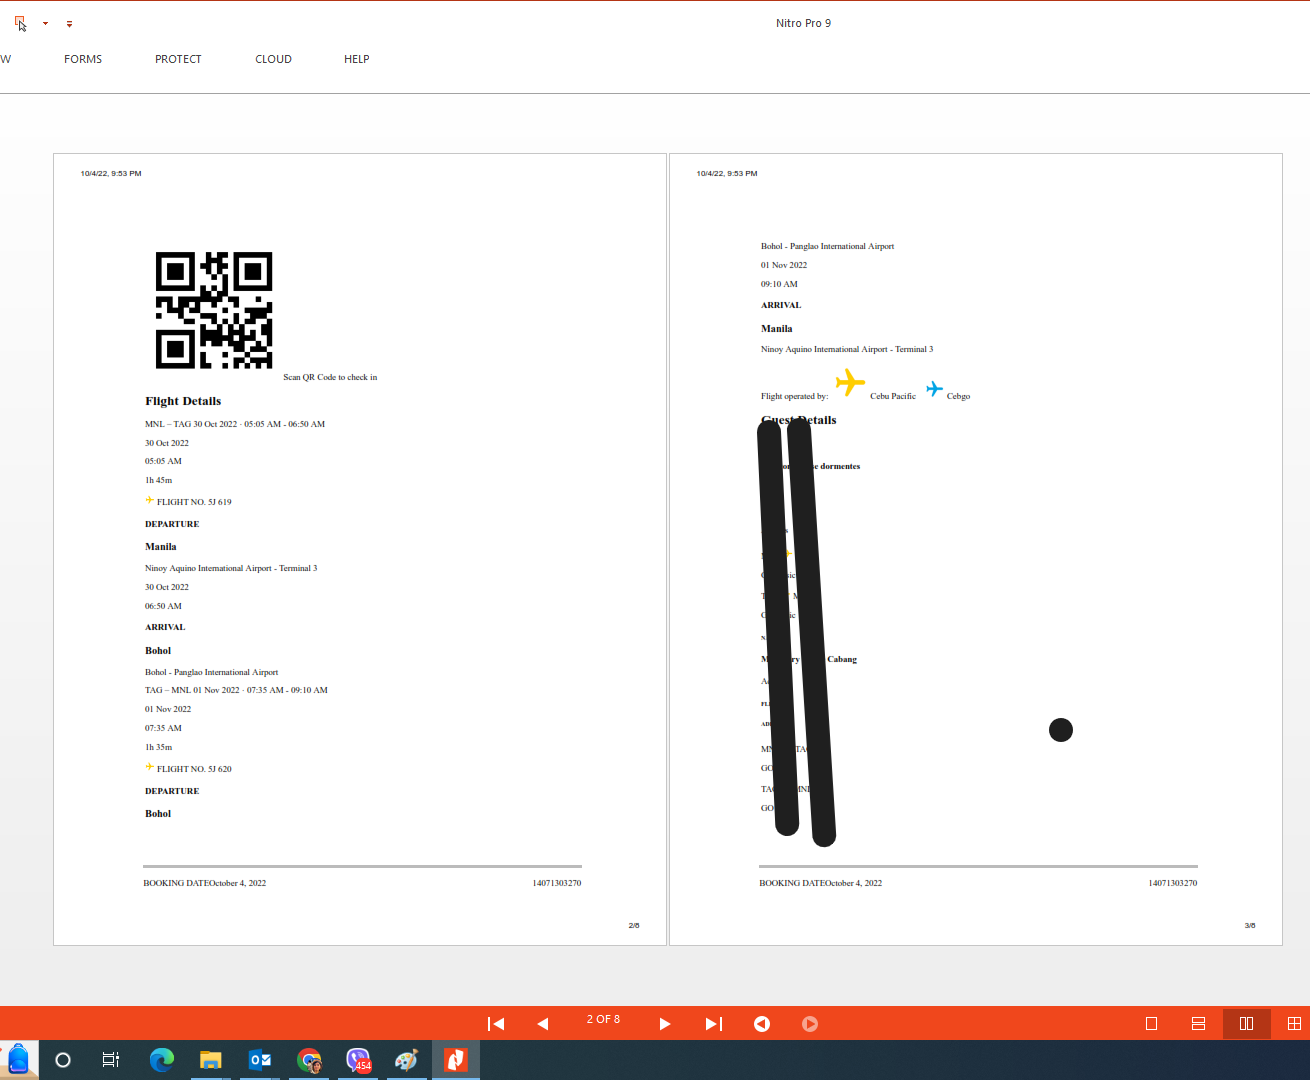Switch to facing continuous page view
Viewport: 1310px width, 1080px height.
pos(1294,1023)
